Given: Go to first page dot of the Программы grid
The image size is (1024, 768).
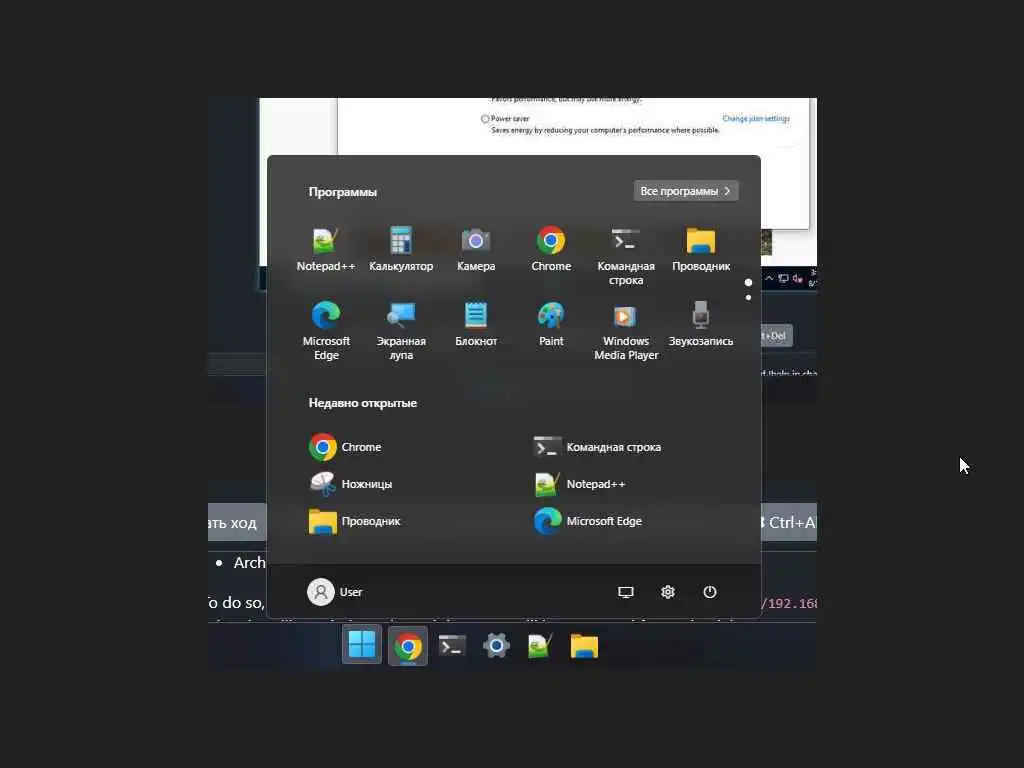Looking at the screenshot, I should (x=748, y=282).
